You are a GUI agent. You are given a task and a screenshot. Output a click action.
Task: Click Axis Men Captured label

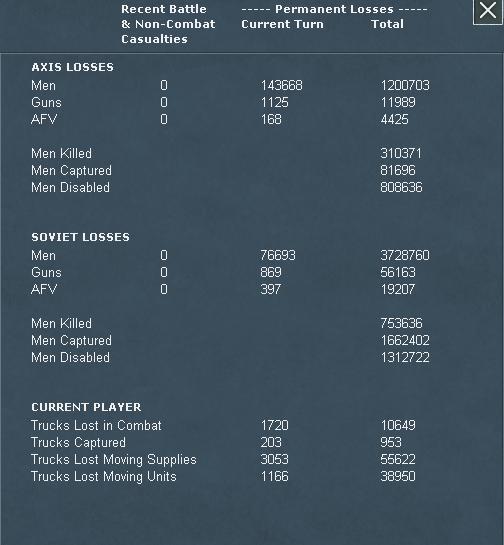[x=71, y=171]
